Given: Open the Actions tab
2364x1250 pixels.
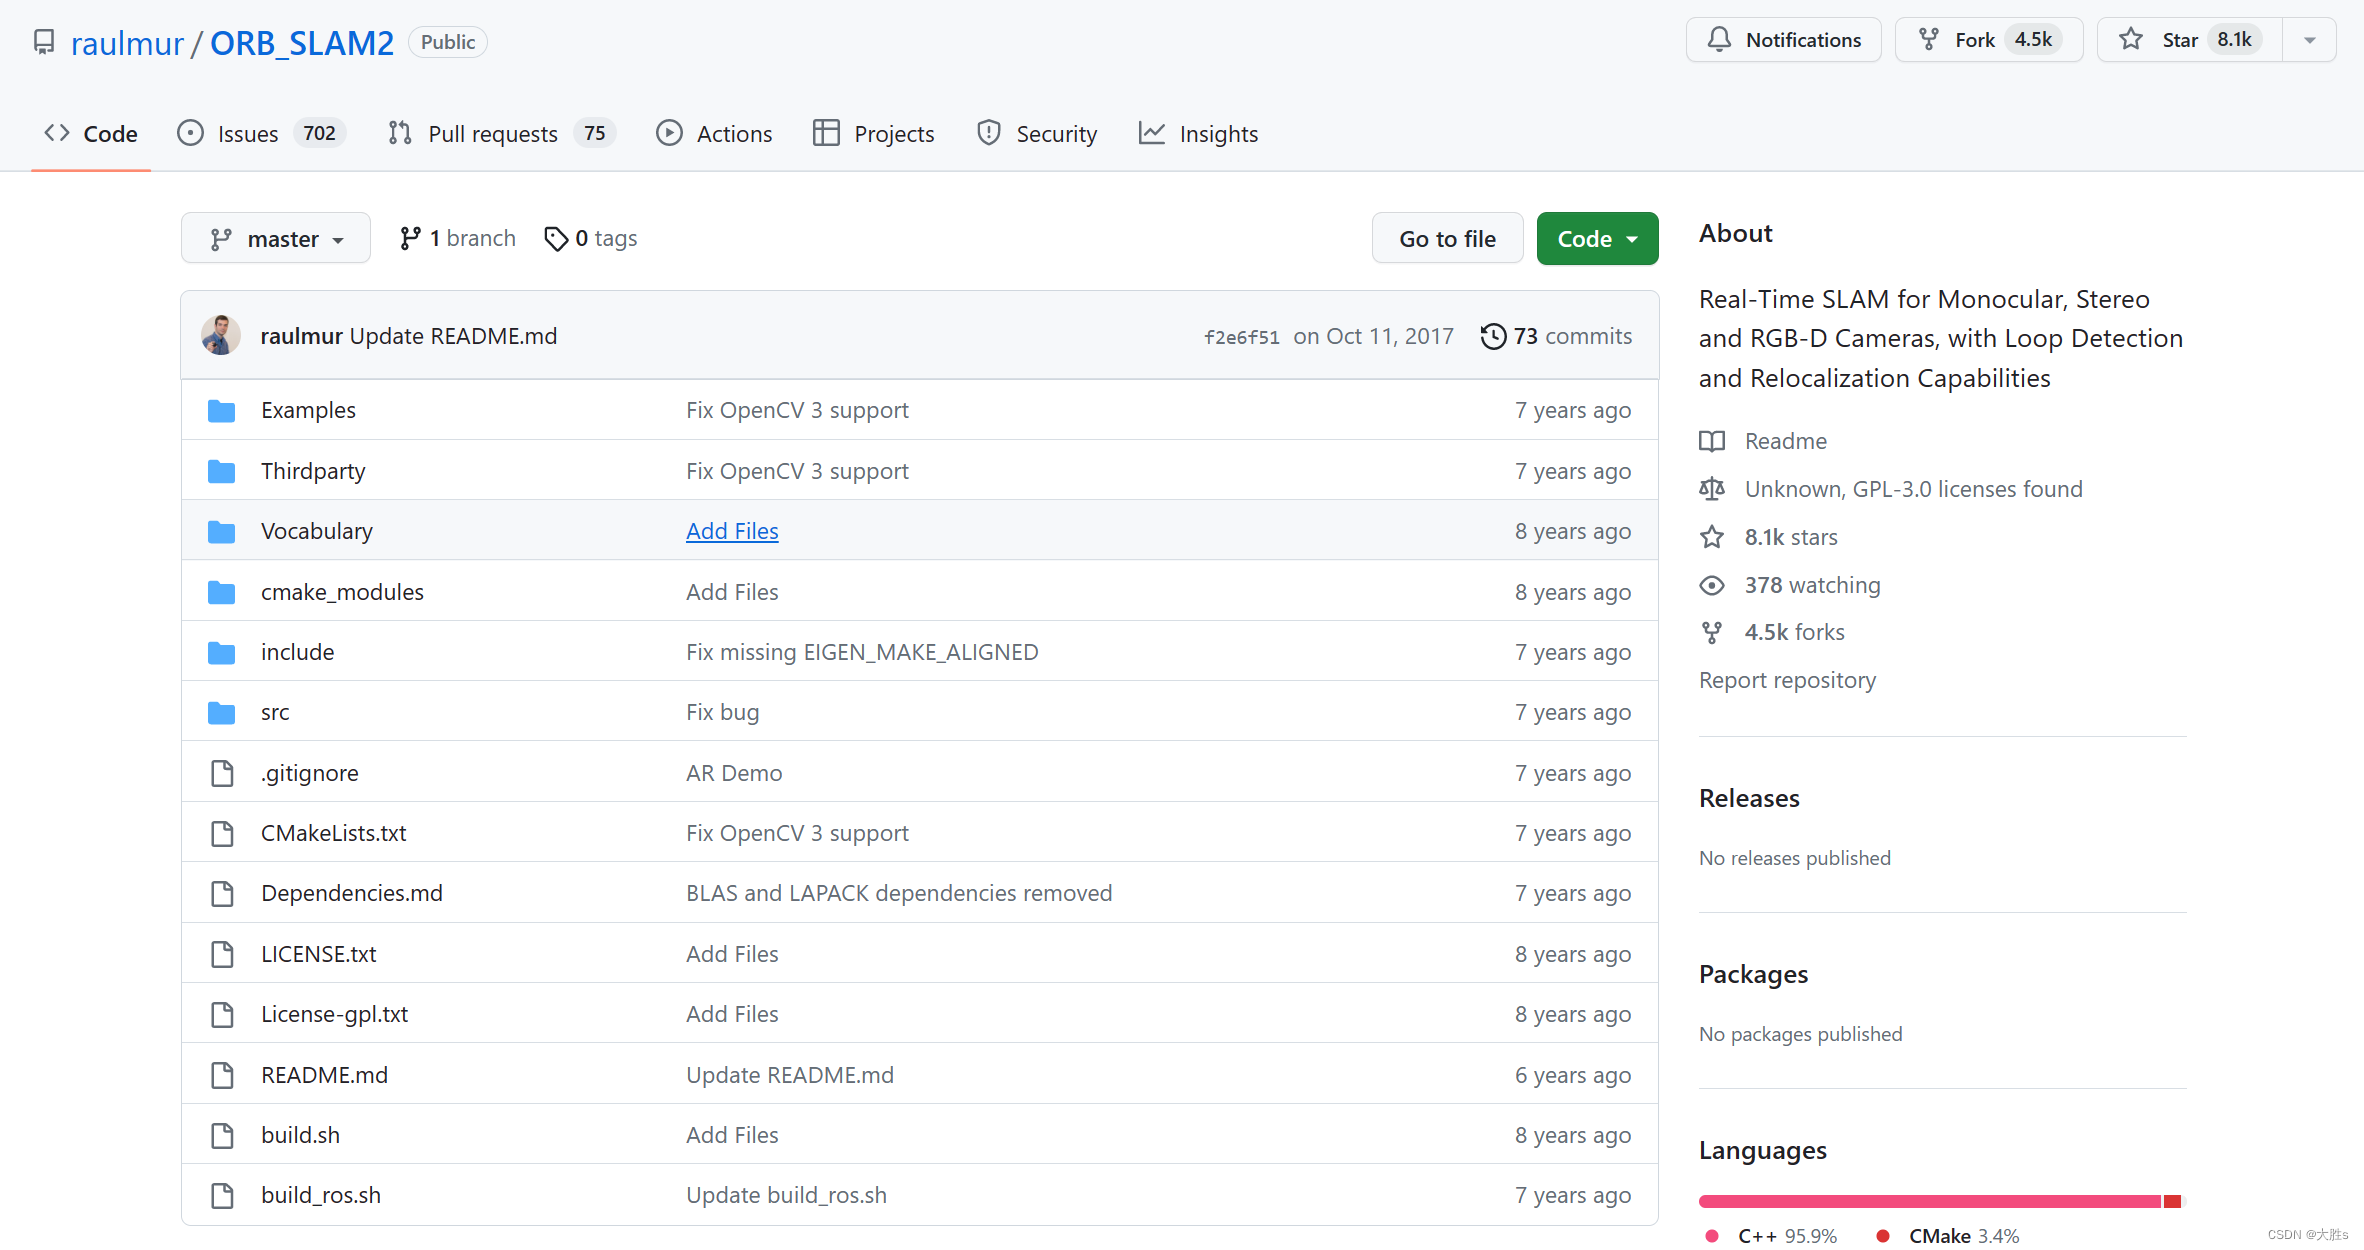Looking at the screenshot, I should (x=714, y=133).
